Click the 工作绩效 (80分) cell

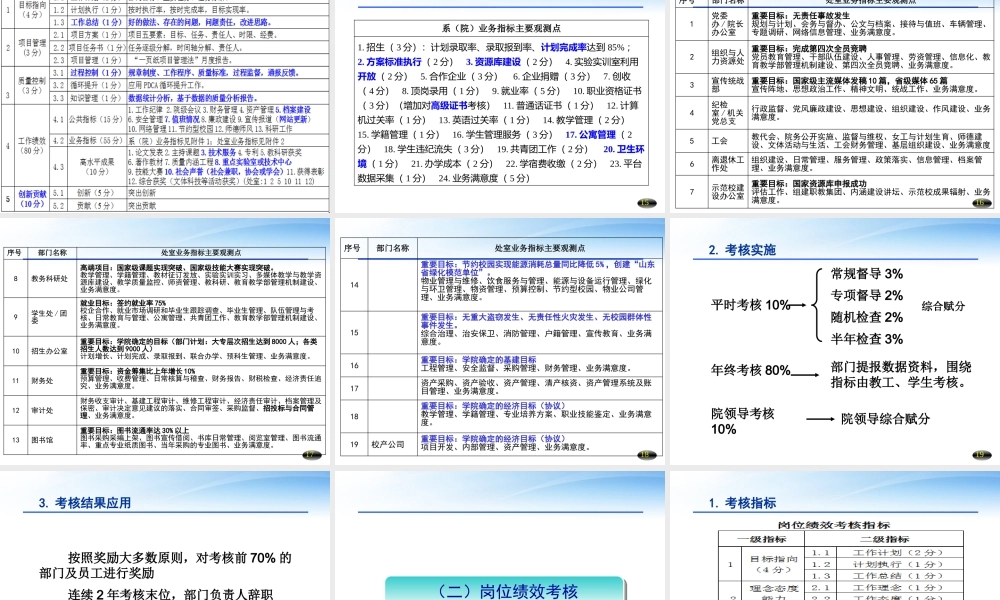coord(32,145)
